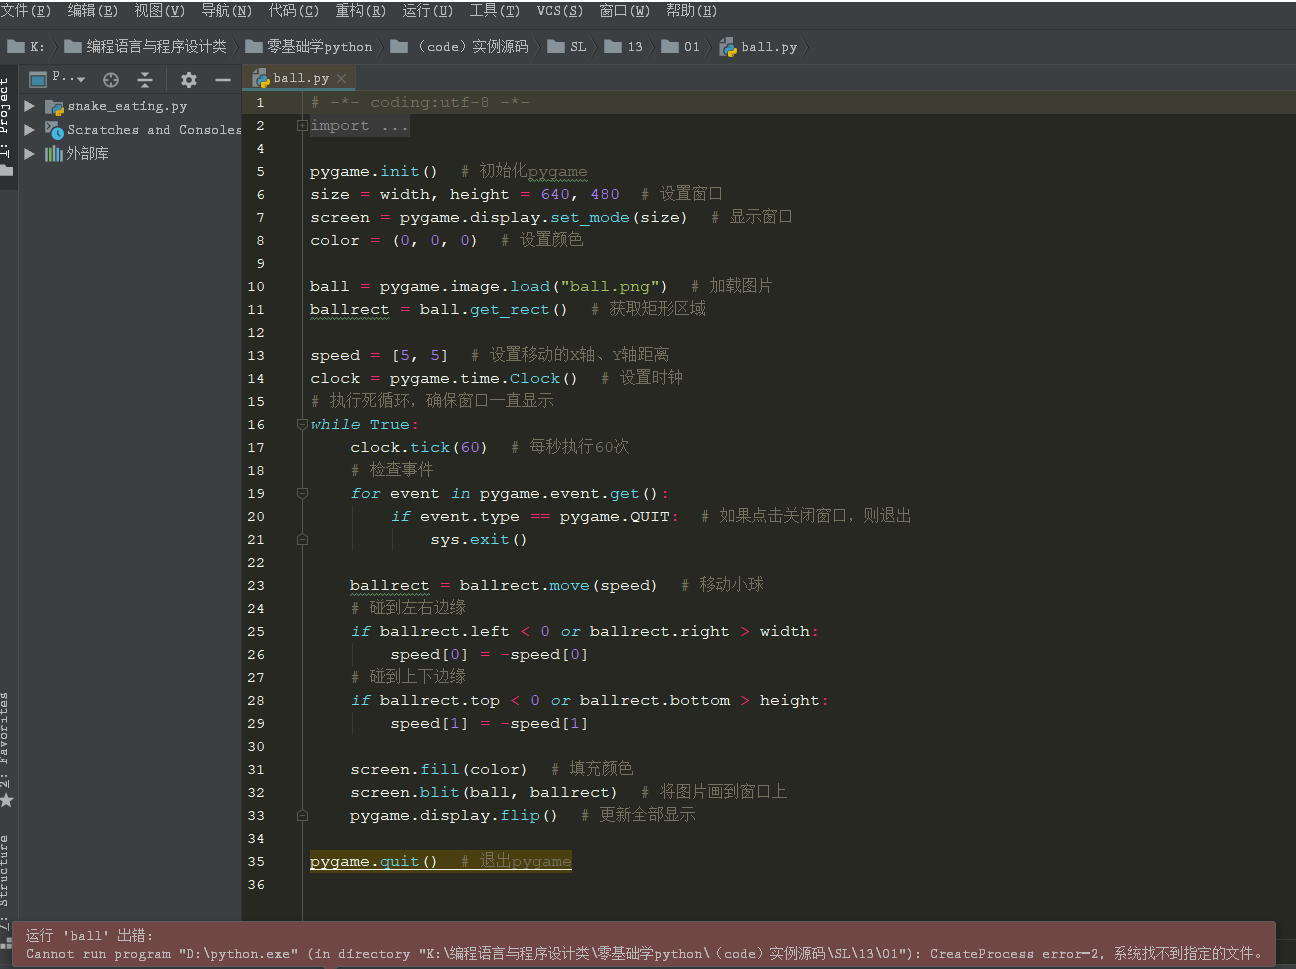Close the ball.py editor tab
1296x969 pixels.
(x=342, y=78)
